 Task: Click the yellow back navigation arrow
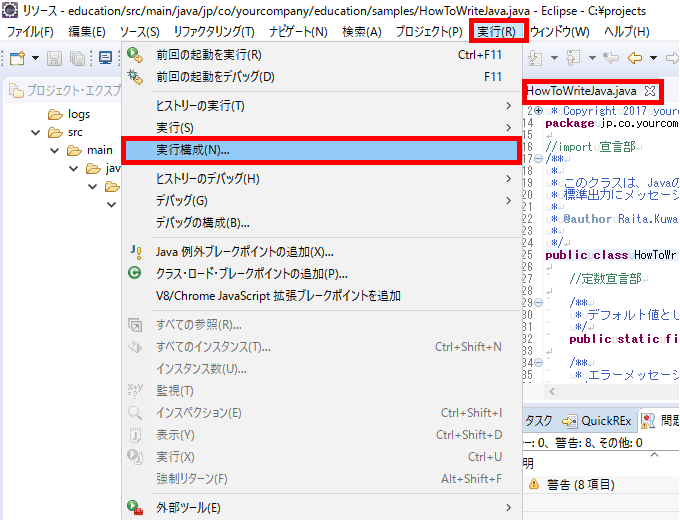pos(634,59)
